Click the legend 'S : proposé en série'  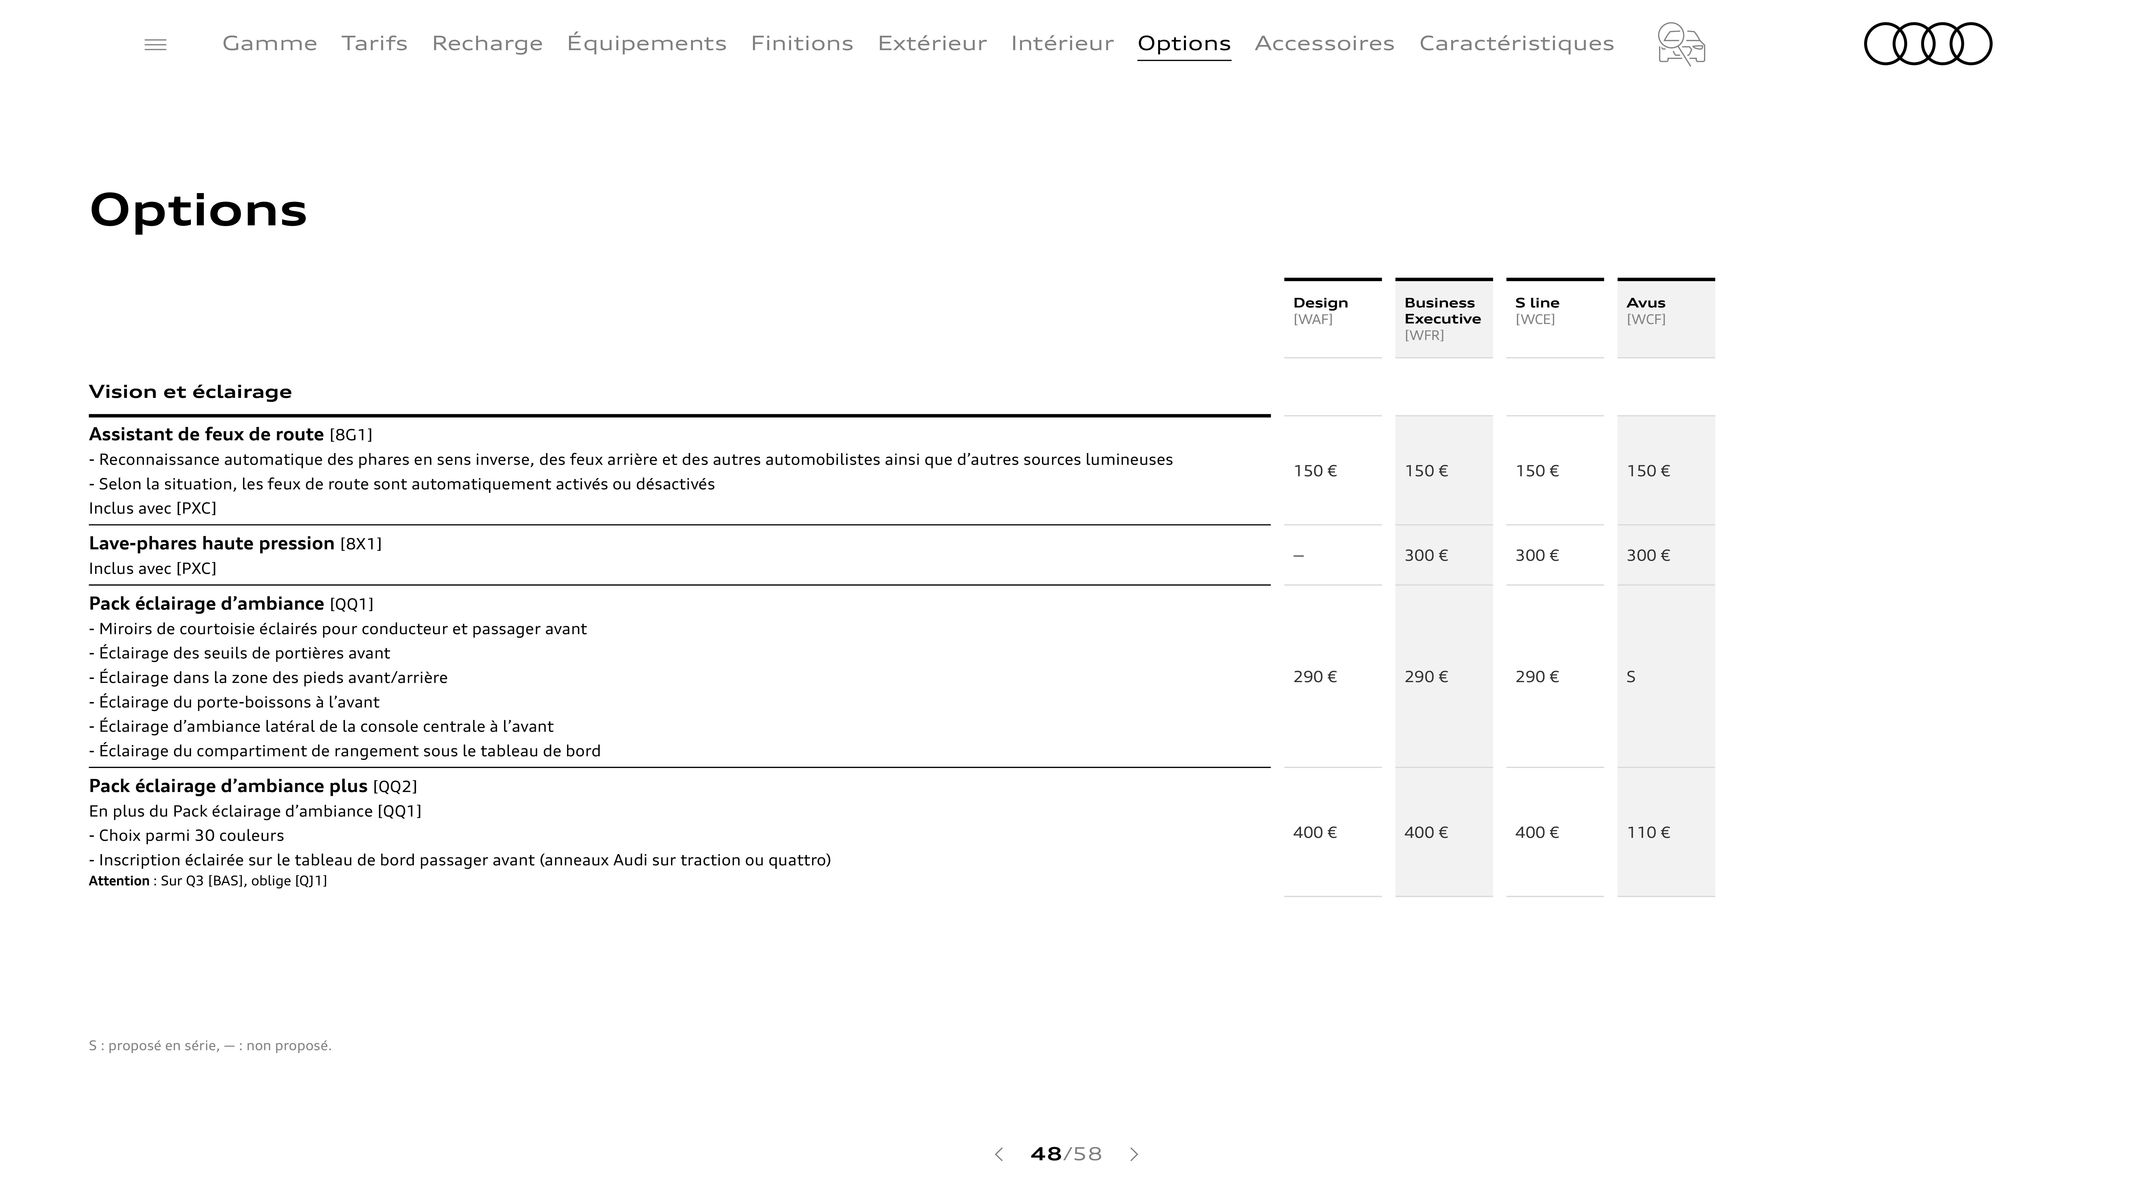coord(153,1046)
